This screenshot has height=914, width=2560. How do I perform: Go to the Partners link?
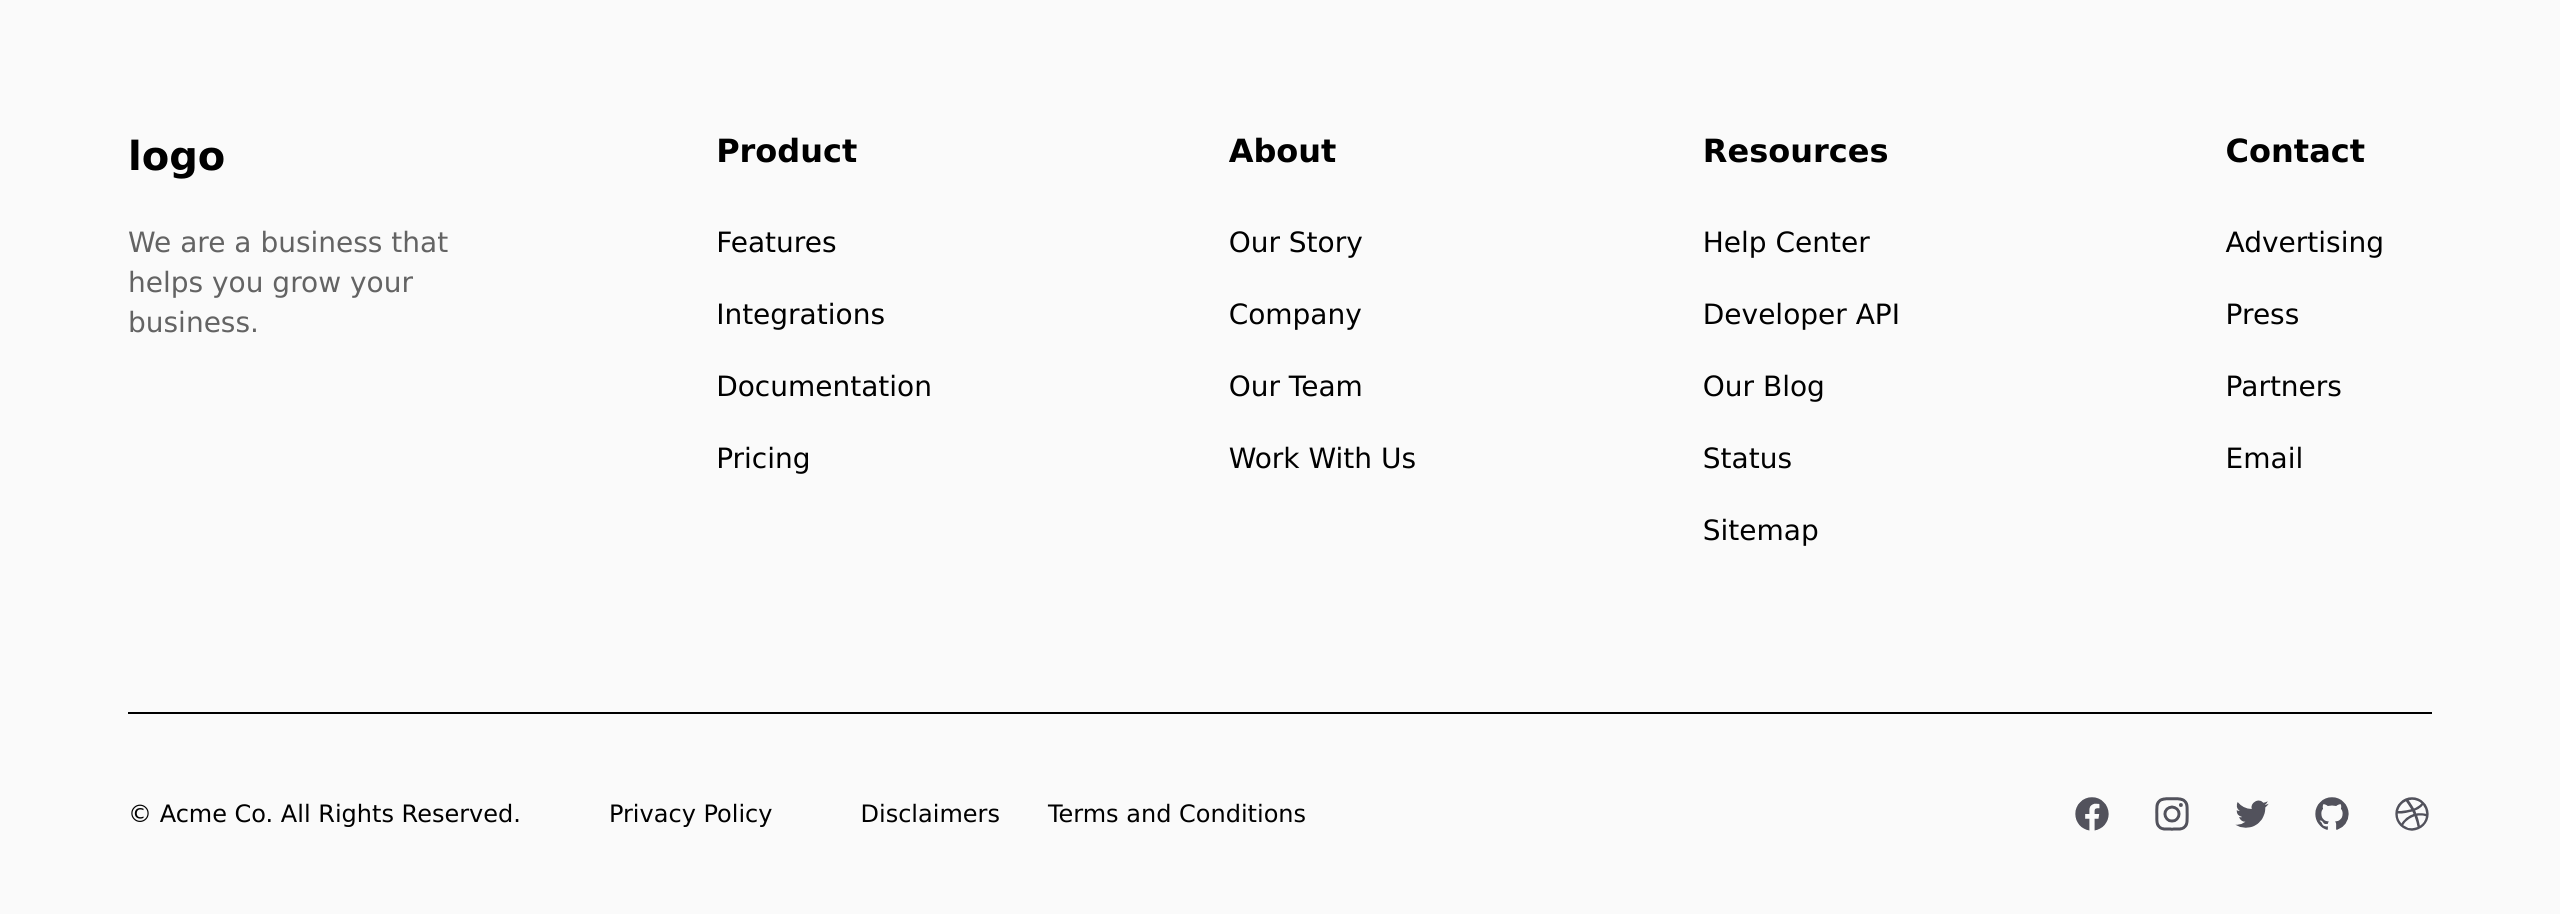[x=2283, y=387]
